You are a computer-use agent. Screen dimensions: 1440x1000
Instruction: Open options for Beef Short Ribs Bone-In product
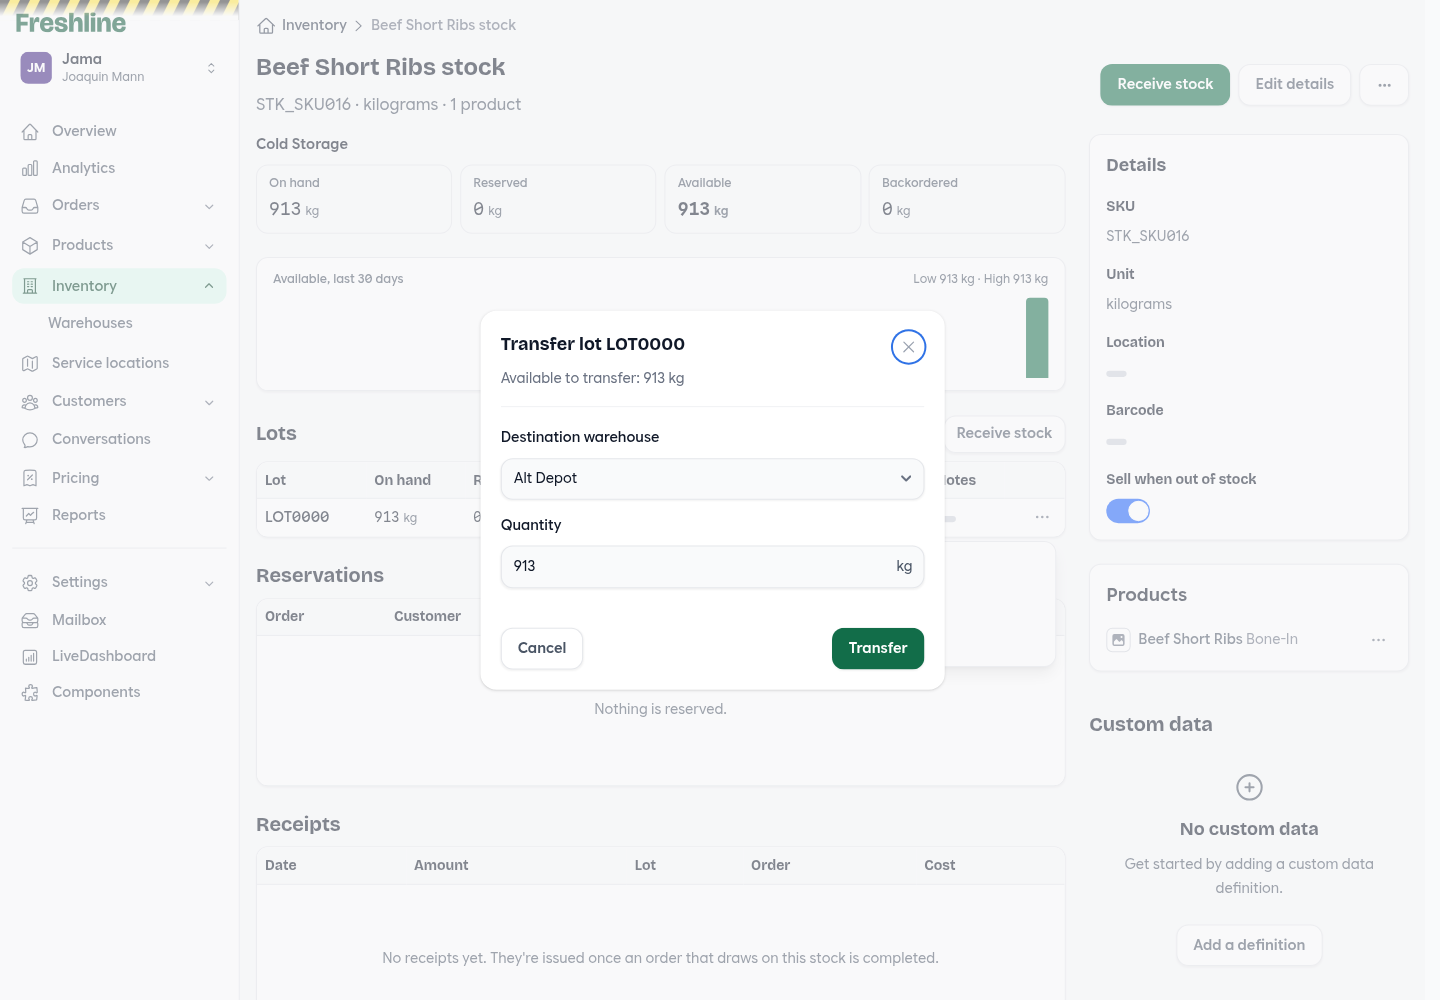[x=1378, y=639]
